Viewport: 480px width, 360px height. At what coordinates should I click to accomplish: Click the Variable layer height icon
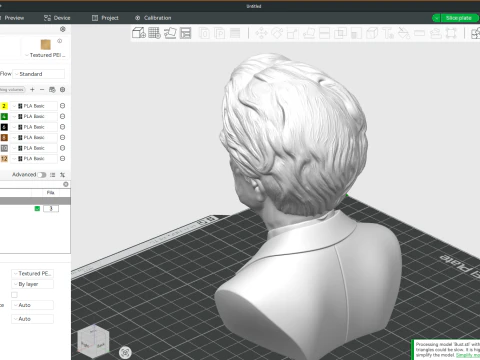[x=235, y=33]
